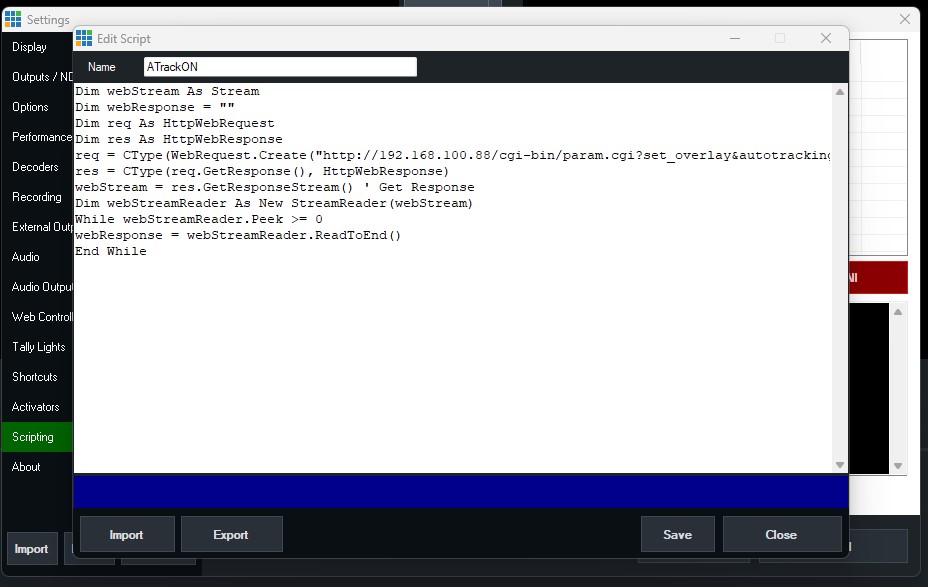The width and height of the screenshot is (928, 587).
Task: Click the Import button in Settings window
Action: (x=31, y=549)
